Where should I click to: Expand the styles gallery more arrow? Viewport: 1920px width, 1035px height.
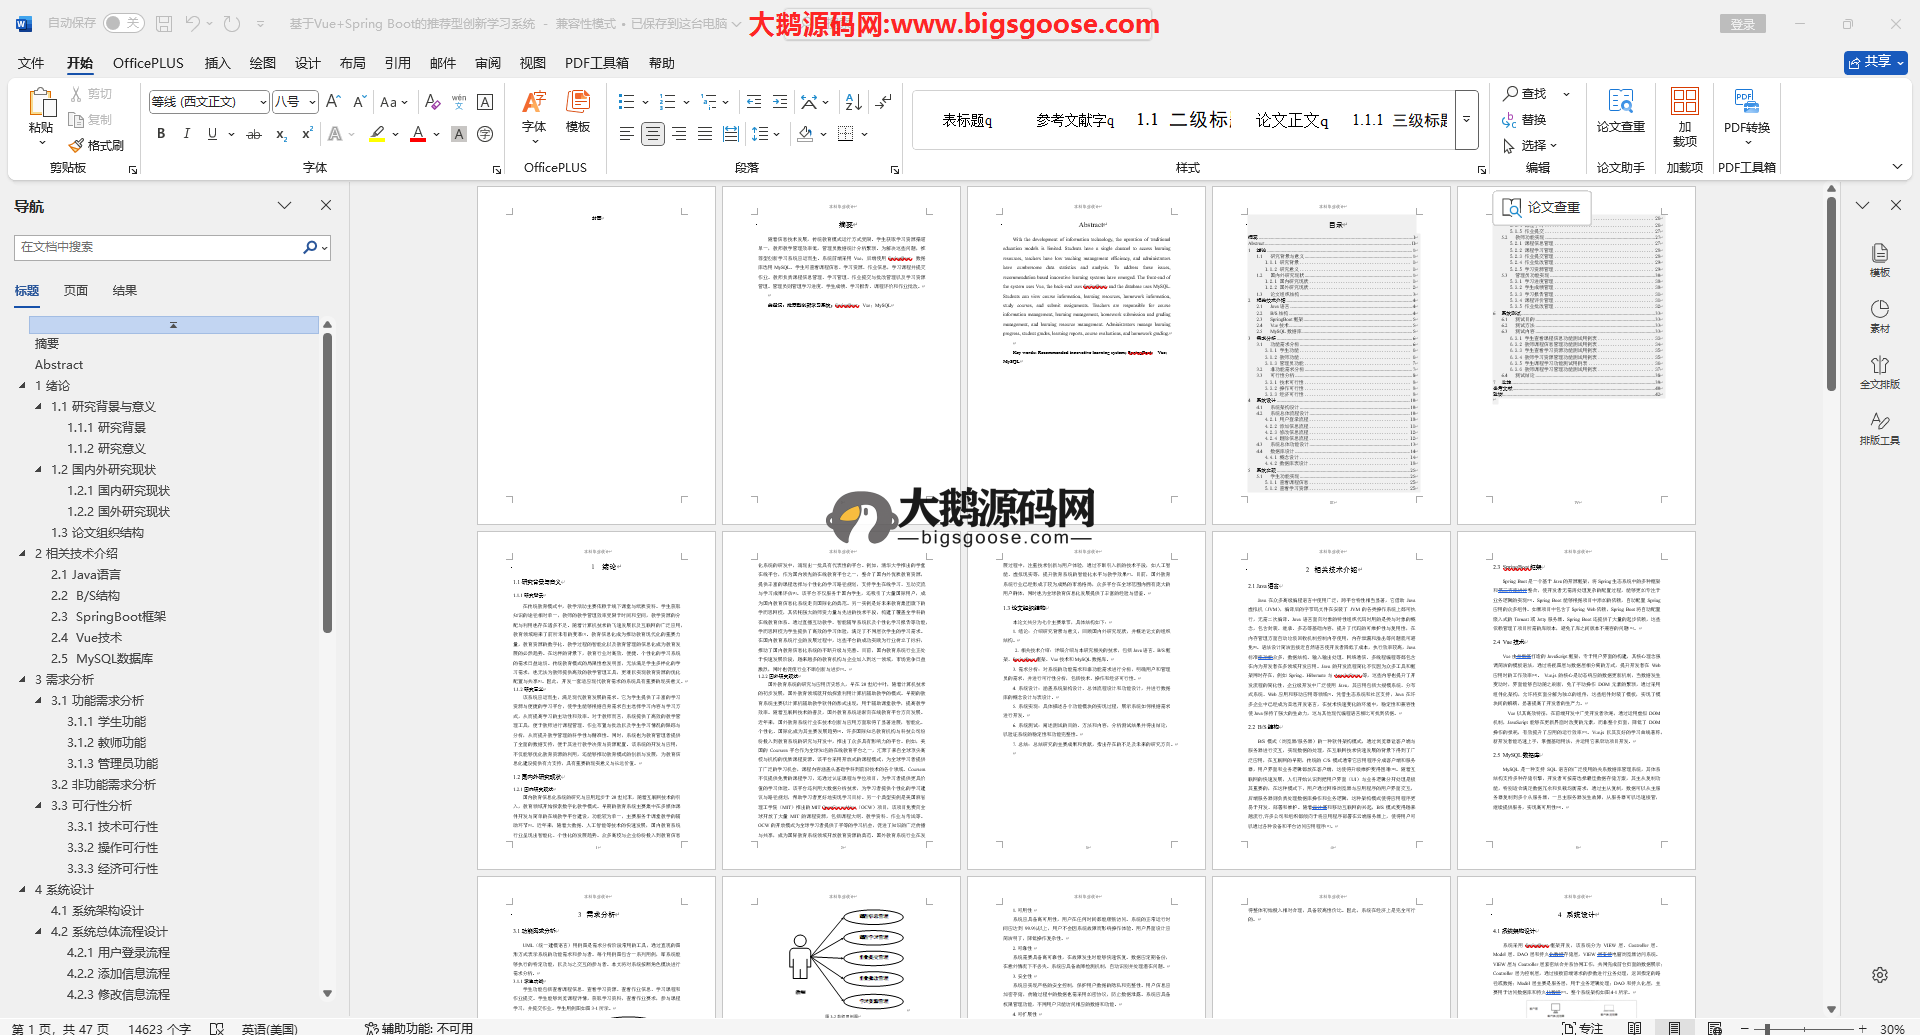pos(1467,120)
